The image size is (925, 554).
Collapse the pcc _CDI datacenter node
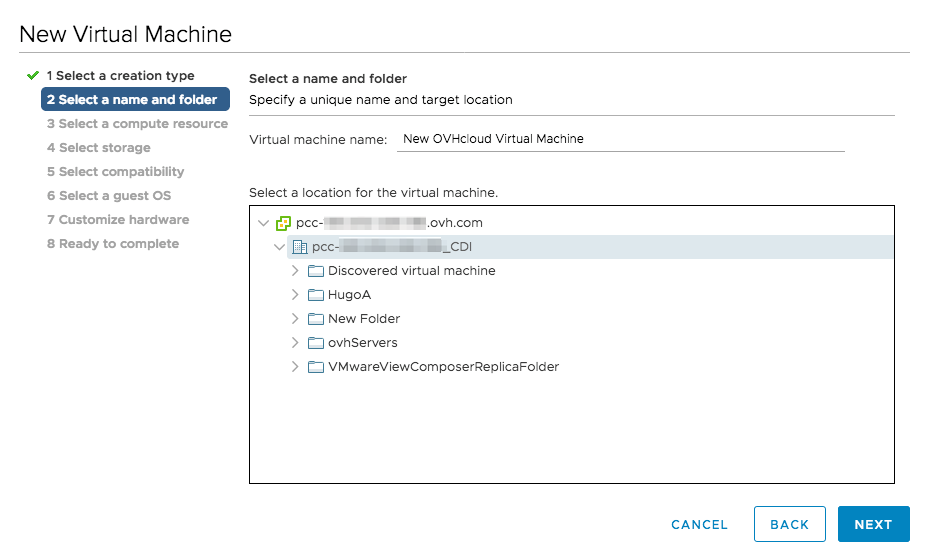tap(279, 247)
